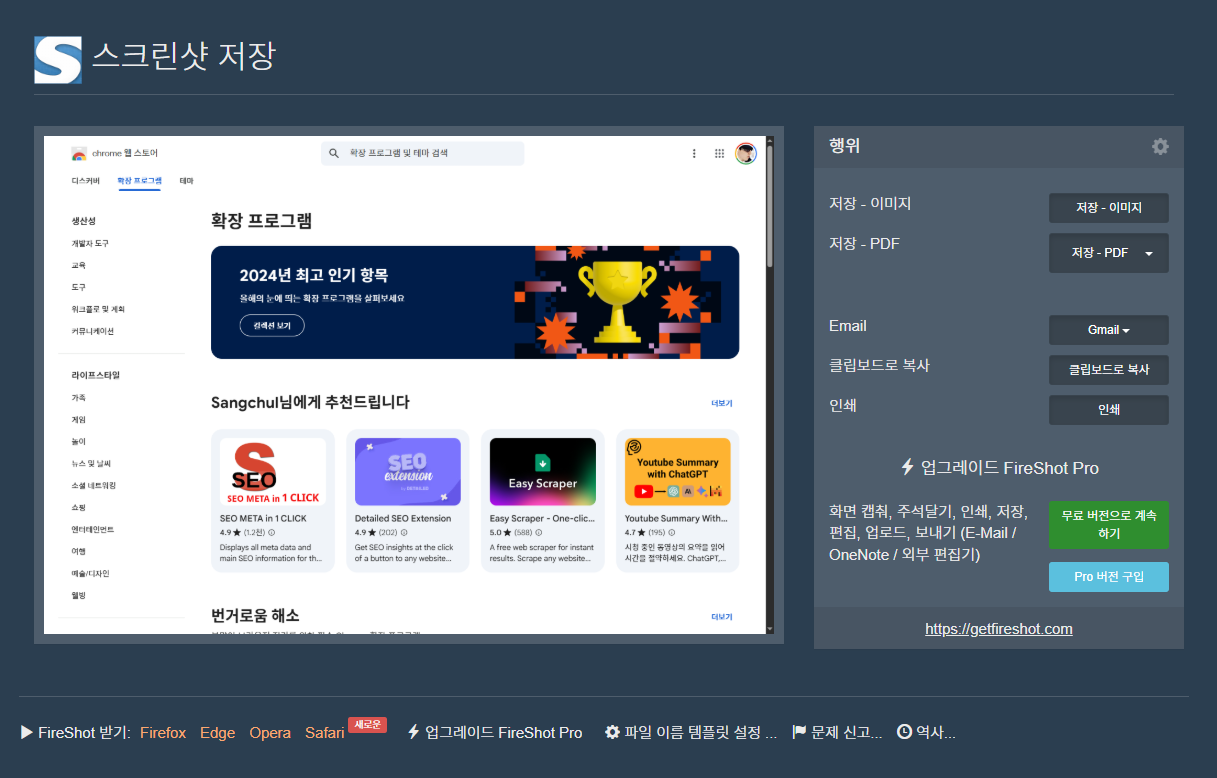Click 더보기 next to Sangchul님에게 추천드립니다
The width and height of the screenshot is (1217, 778).
(722, 403)
